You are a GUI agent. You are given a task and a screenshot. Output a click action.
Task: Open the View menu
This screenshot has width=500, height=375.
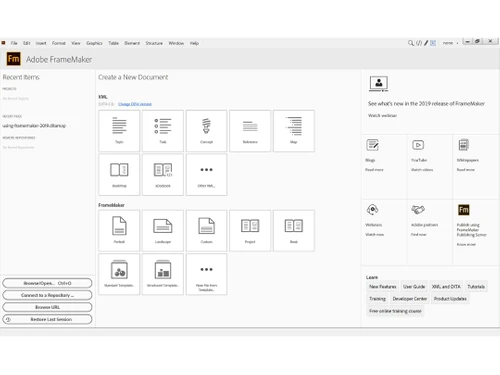(x=76, y=43)
